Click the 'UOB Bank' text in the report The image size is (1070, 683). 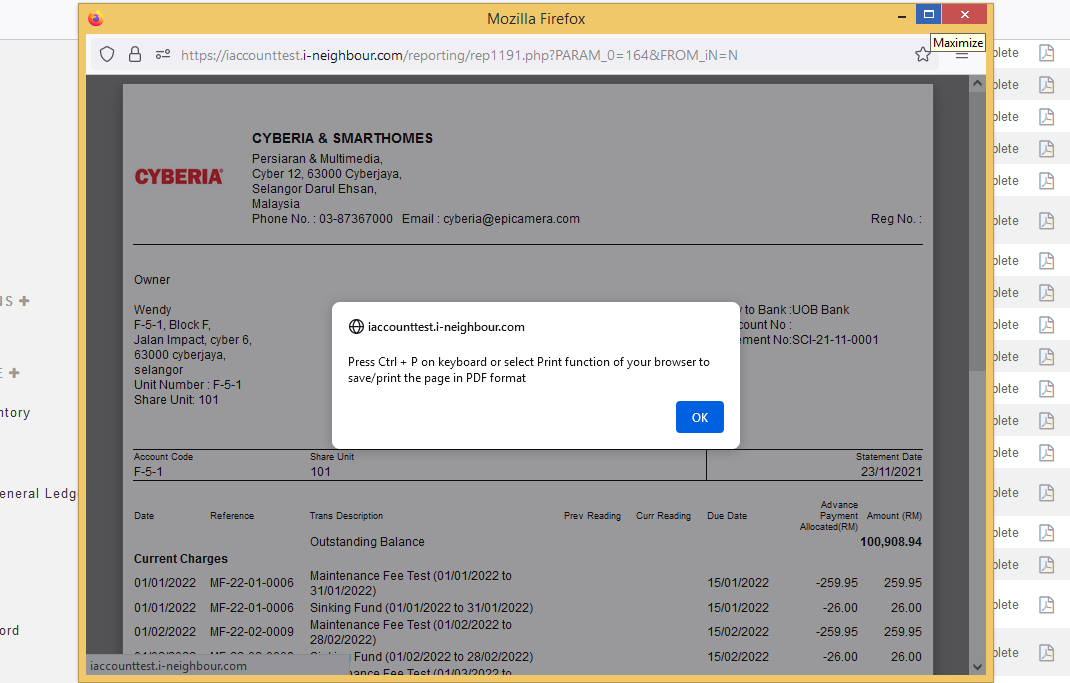(821, 310)
